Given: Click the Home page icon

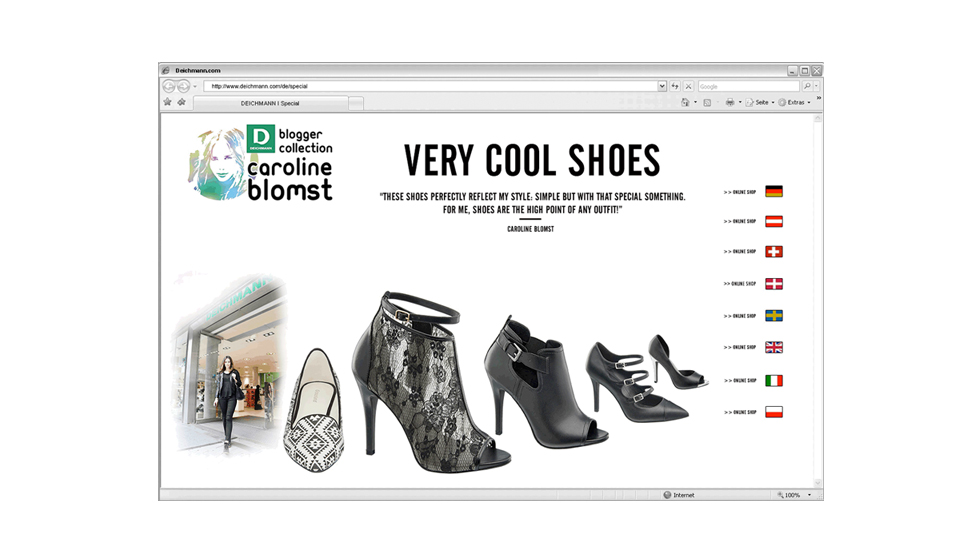Looking at the screenshot, I should coord(686,103).
